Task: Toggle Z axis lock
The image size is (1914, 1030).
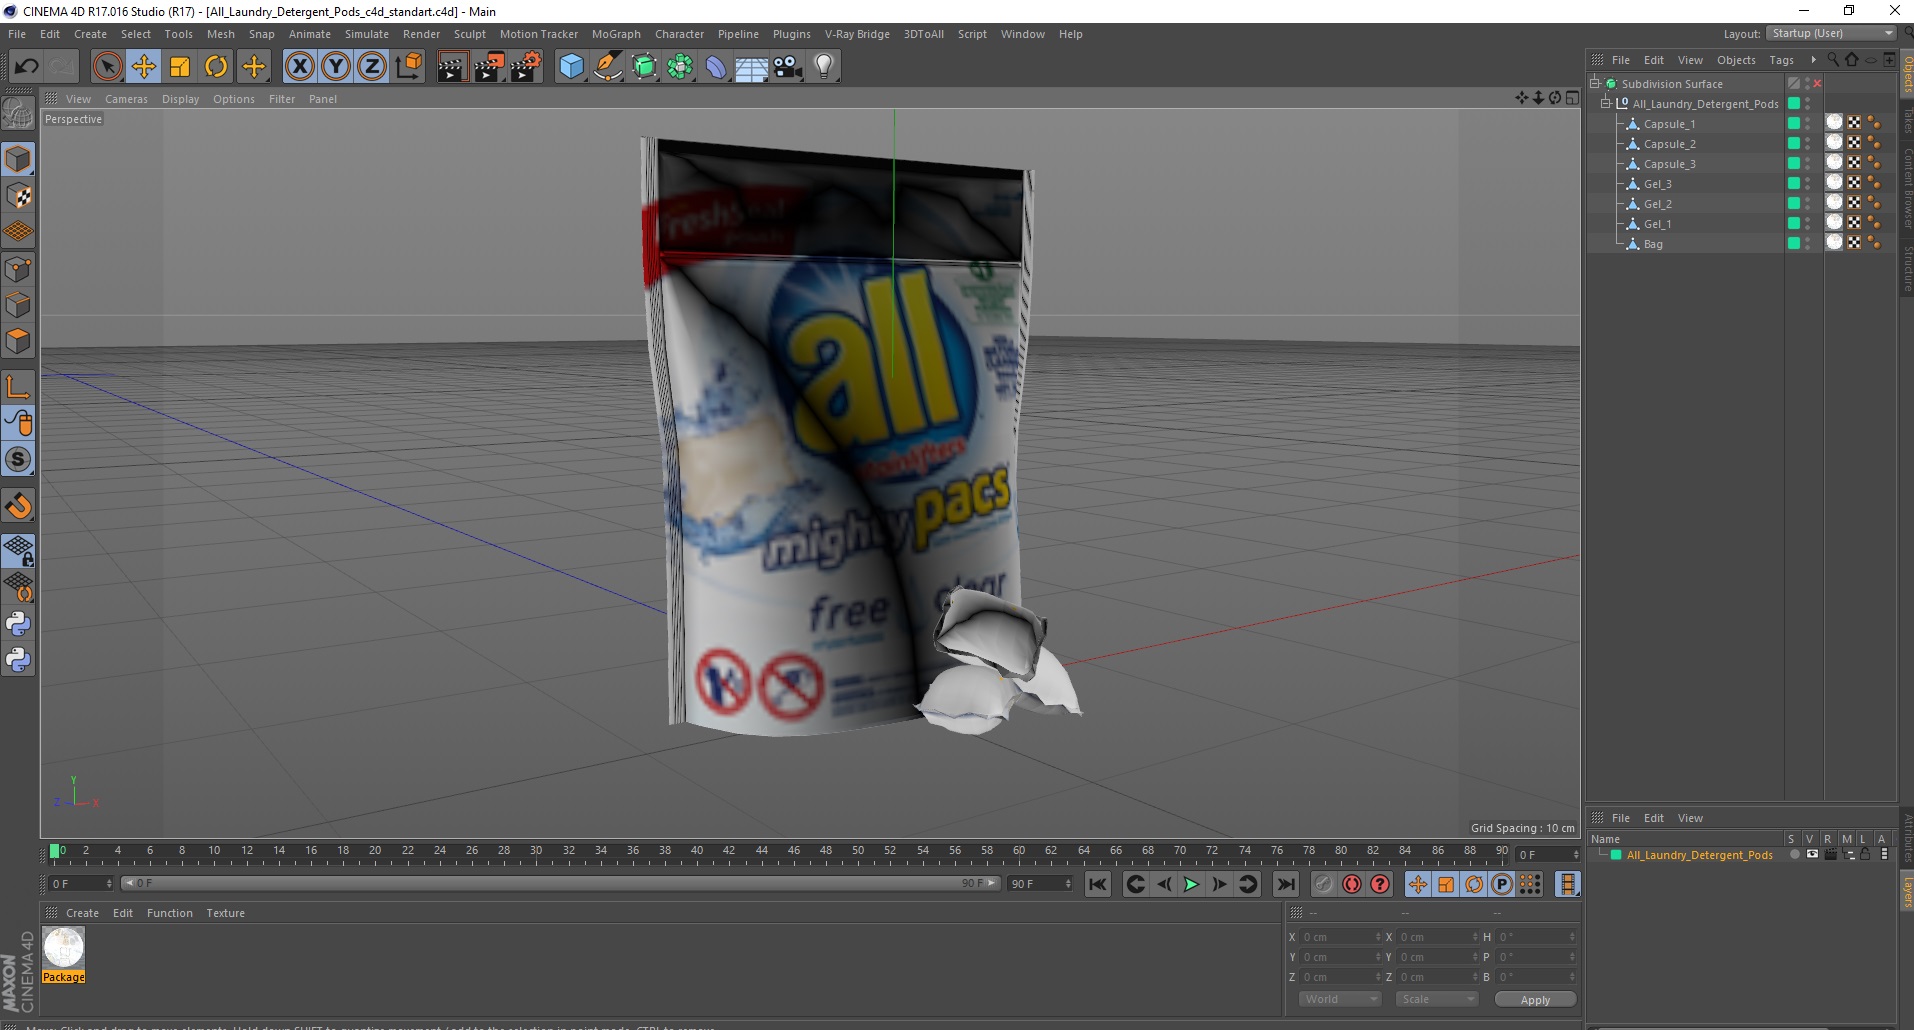Action: click(x=372, y=67)
